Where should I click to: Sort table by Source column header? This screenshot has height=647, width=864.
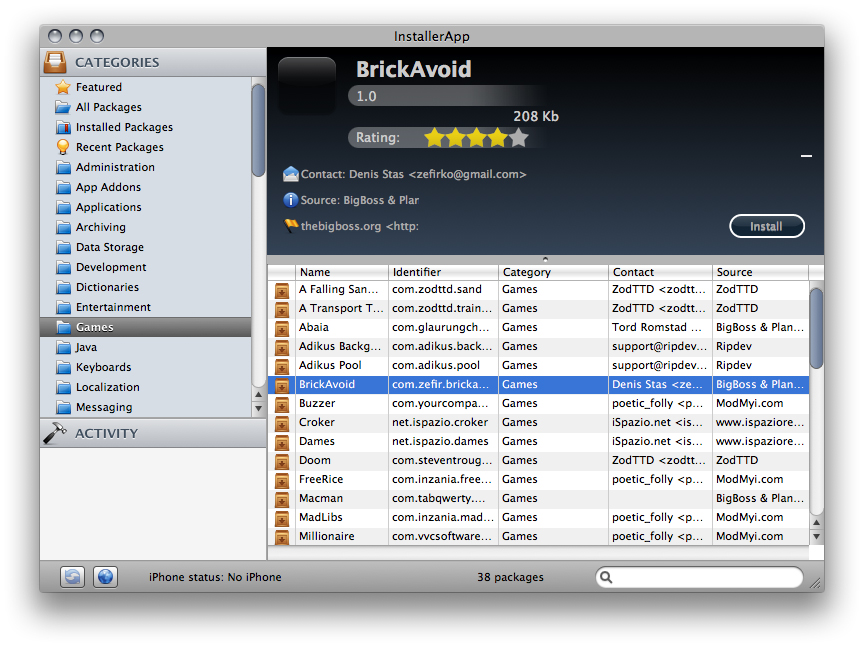pyautogui.click(x=760, y=272)
